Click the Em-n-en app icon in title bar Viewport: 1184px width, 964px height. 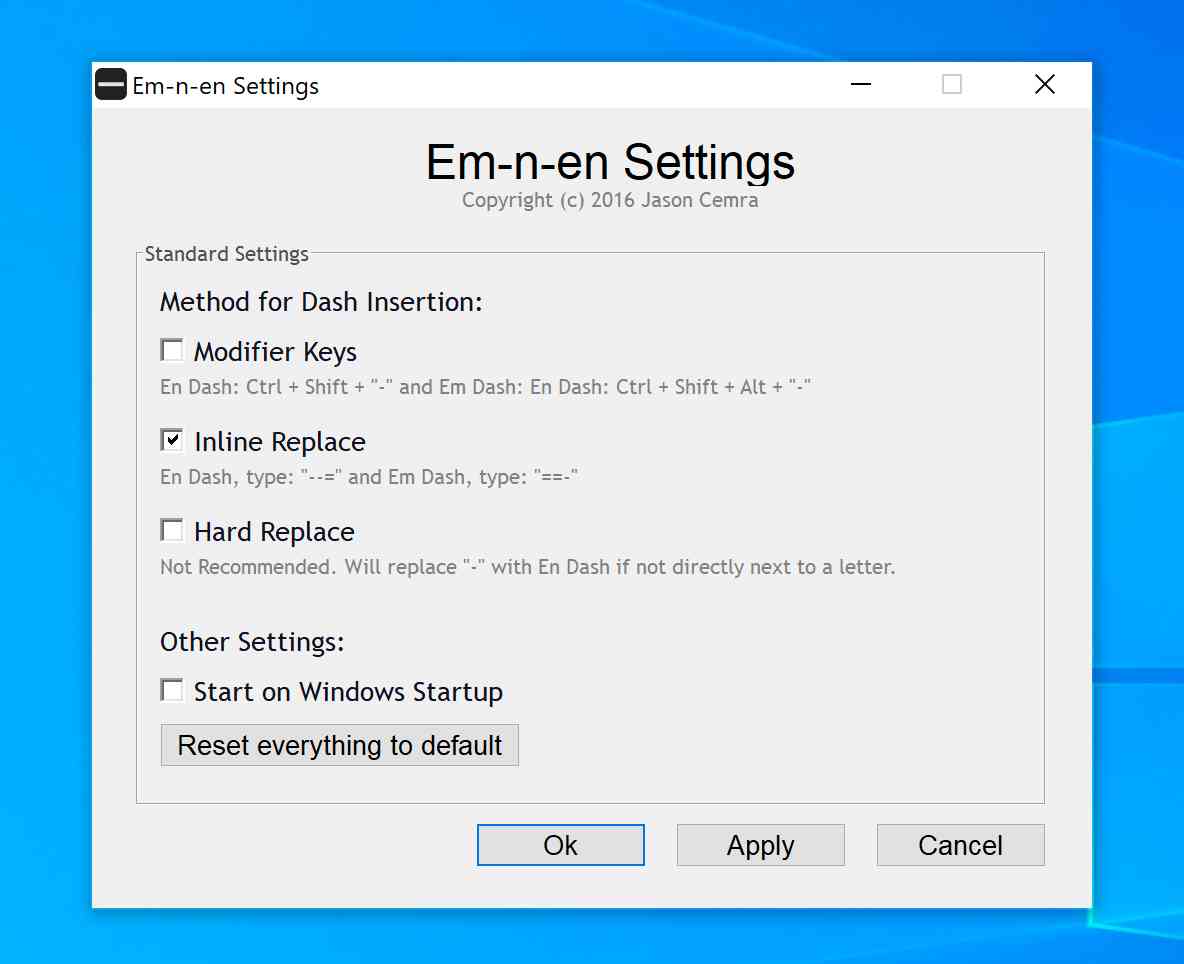tap(111, 85)
